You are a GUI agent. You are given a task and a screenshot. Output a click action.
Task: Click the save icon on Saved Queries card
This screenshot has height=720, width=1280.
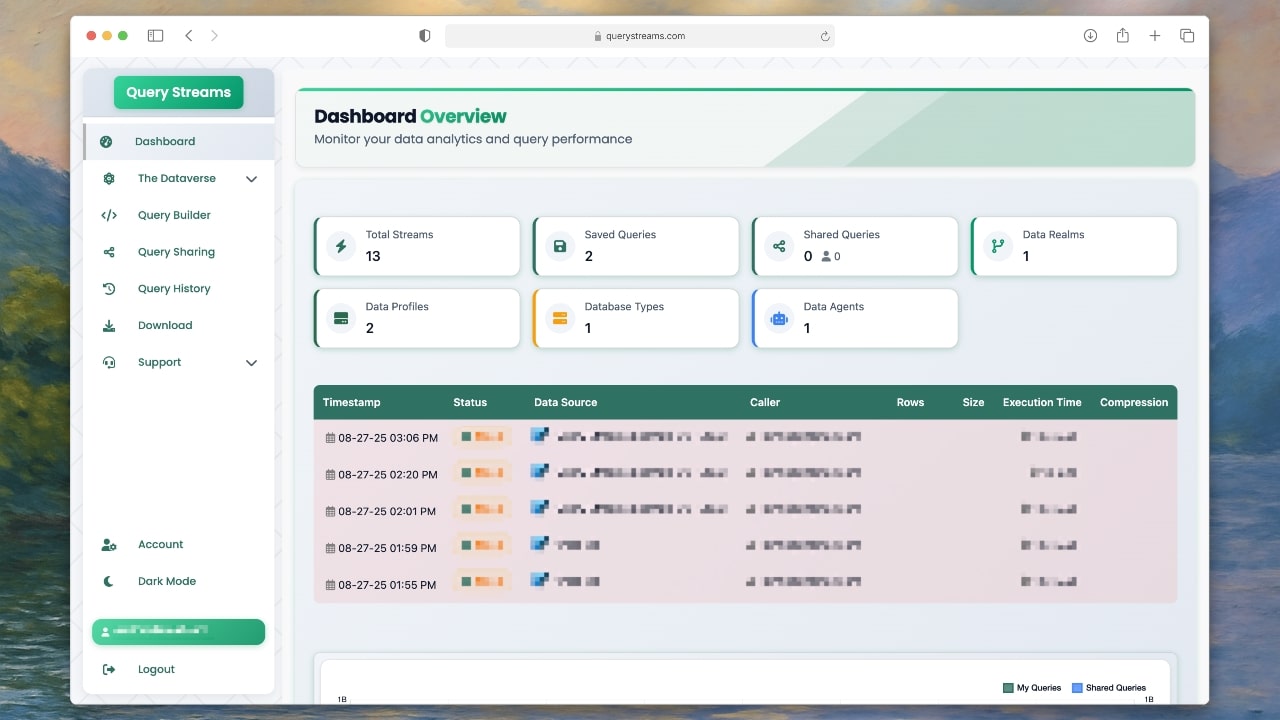click(559, 246)
